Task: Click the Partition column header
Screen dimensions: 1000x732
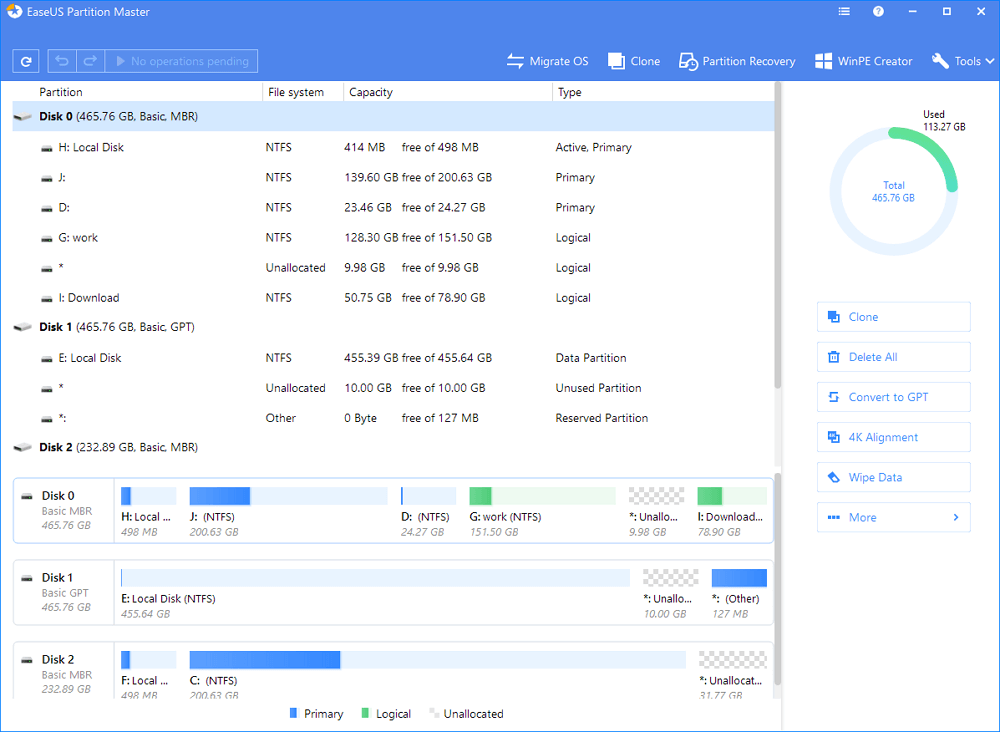Action: 136,92
